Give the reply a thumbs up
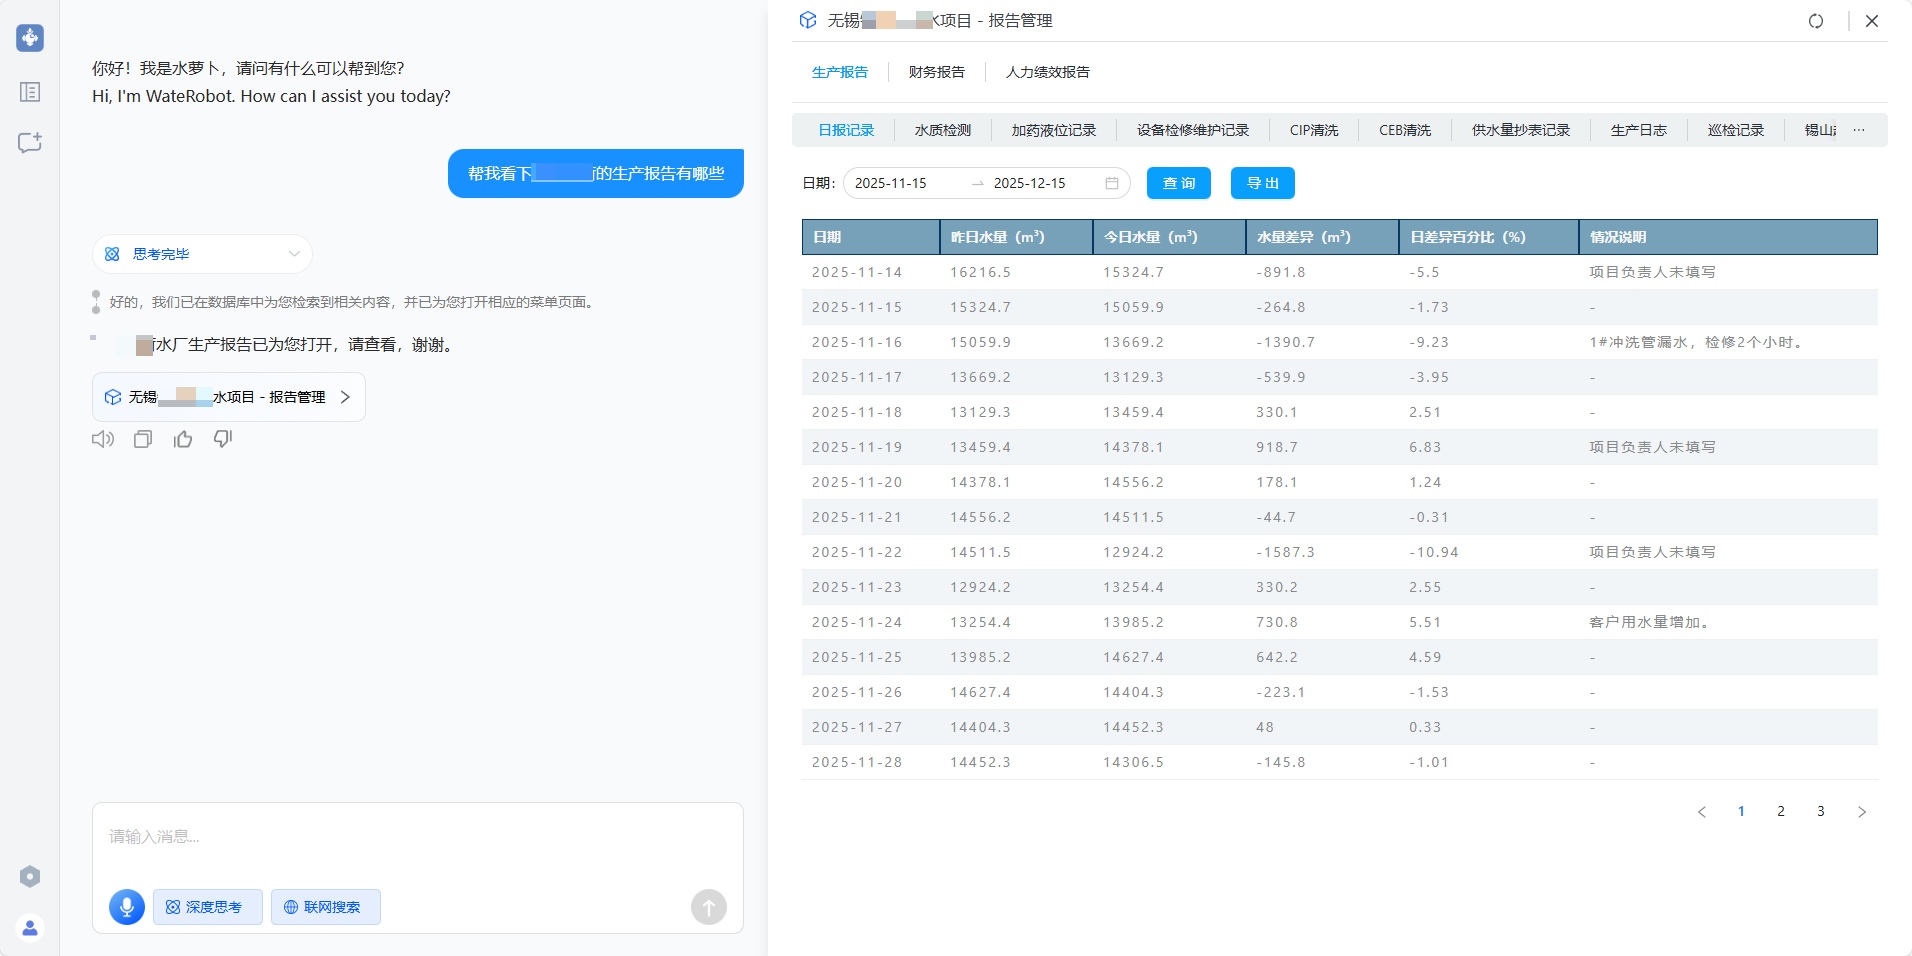 (183, 439)
